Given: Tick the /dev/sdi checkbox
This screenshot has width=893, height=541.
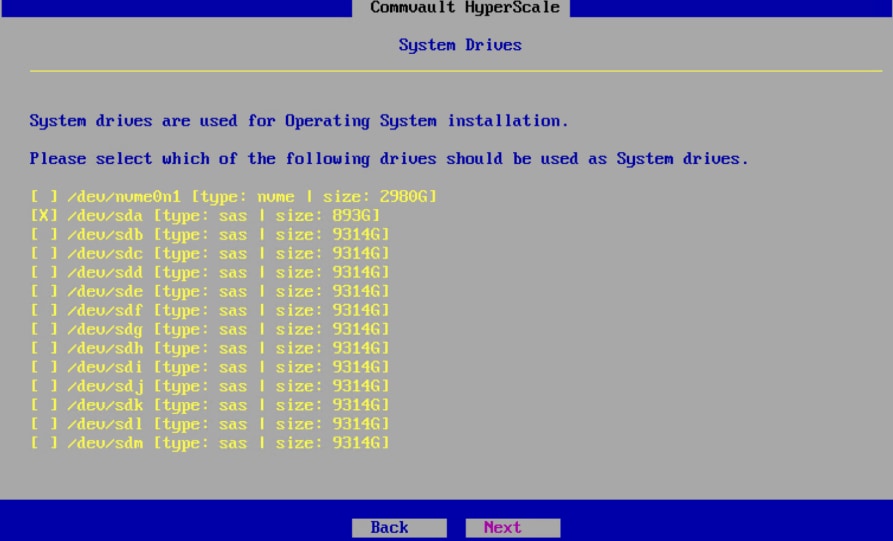Looking at the screenshot, I should point(44,367).
